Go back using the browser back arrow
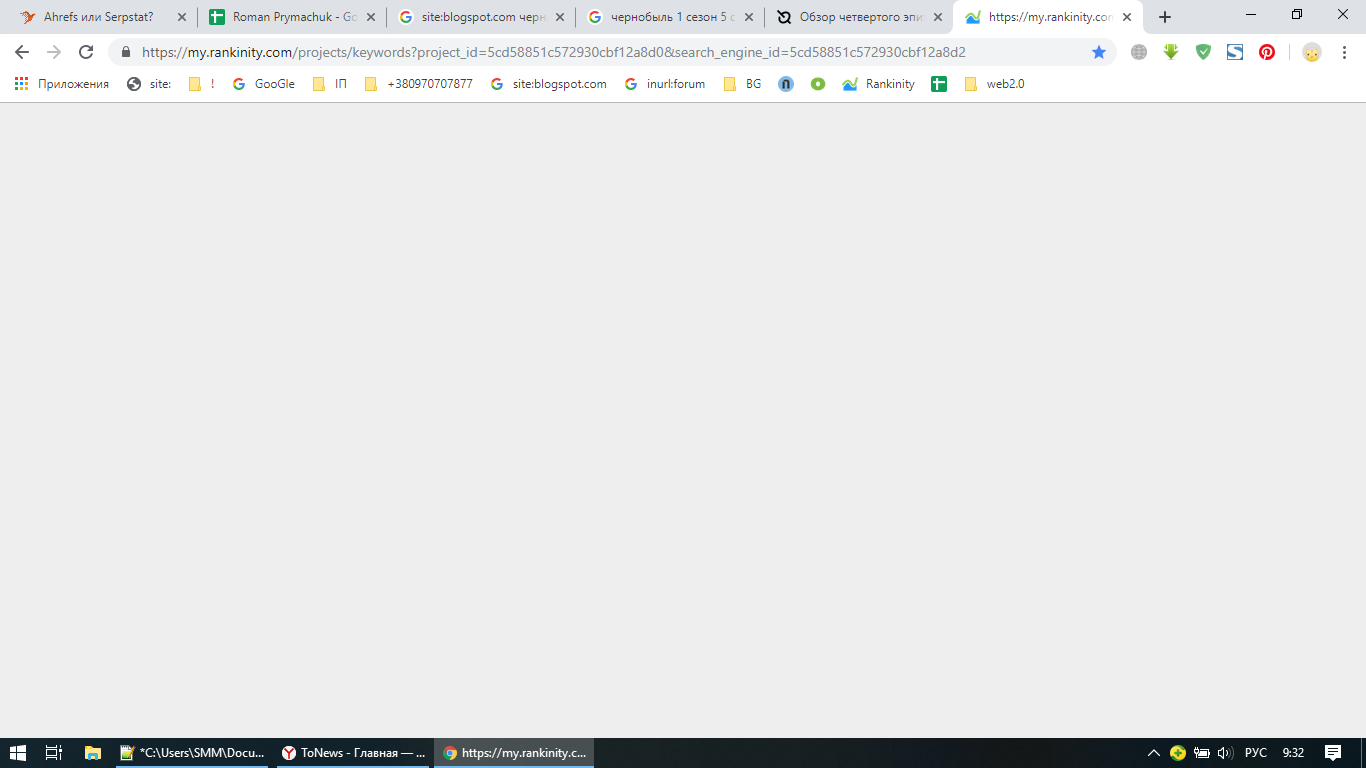The width and height of the screenshot is (1366, 768). point(22,52)
